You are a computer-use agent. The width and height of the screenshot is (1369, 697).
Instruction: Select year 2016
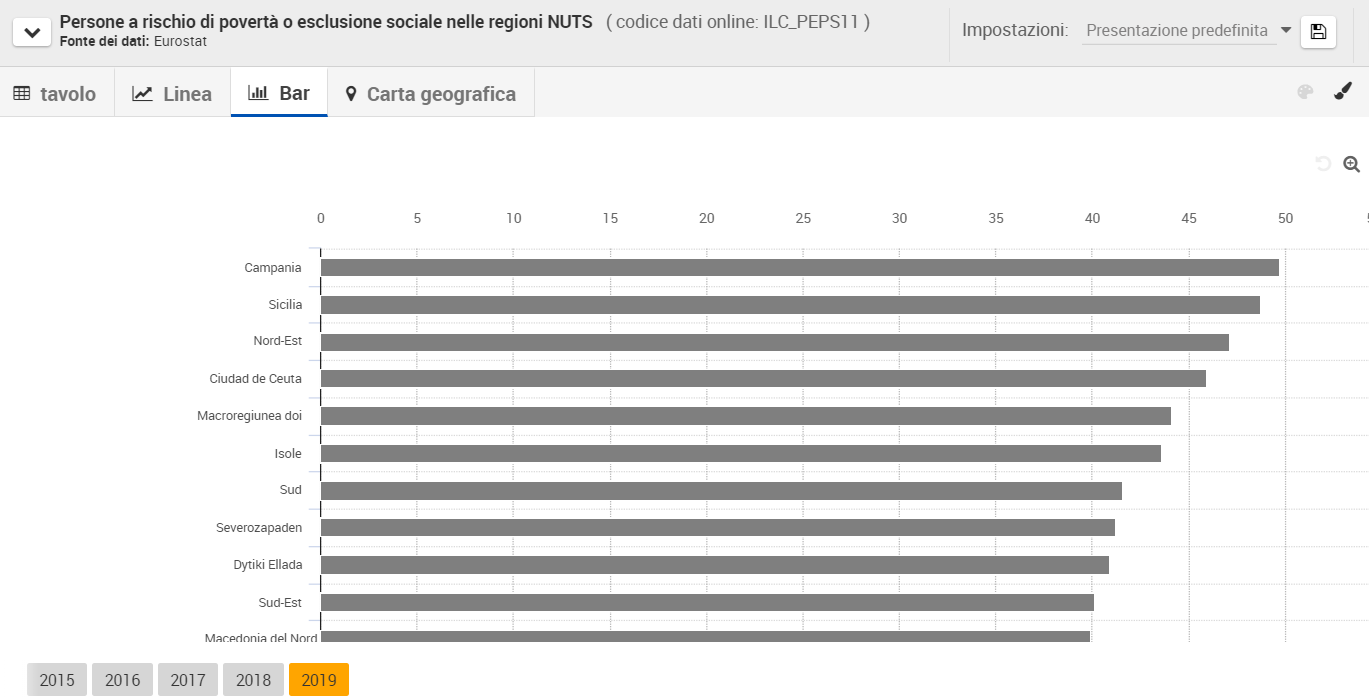pyautogui.click(x=122, y=680)
